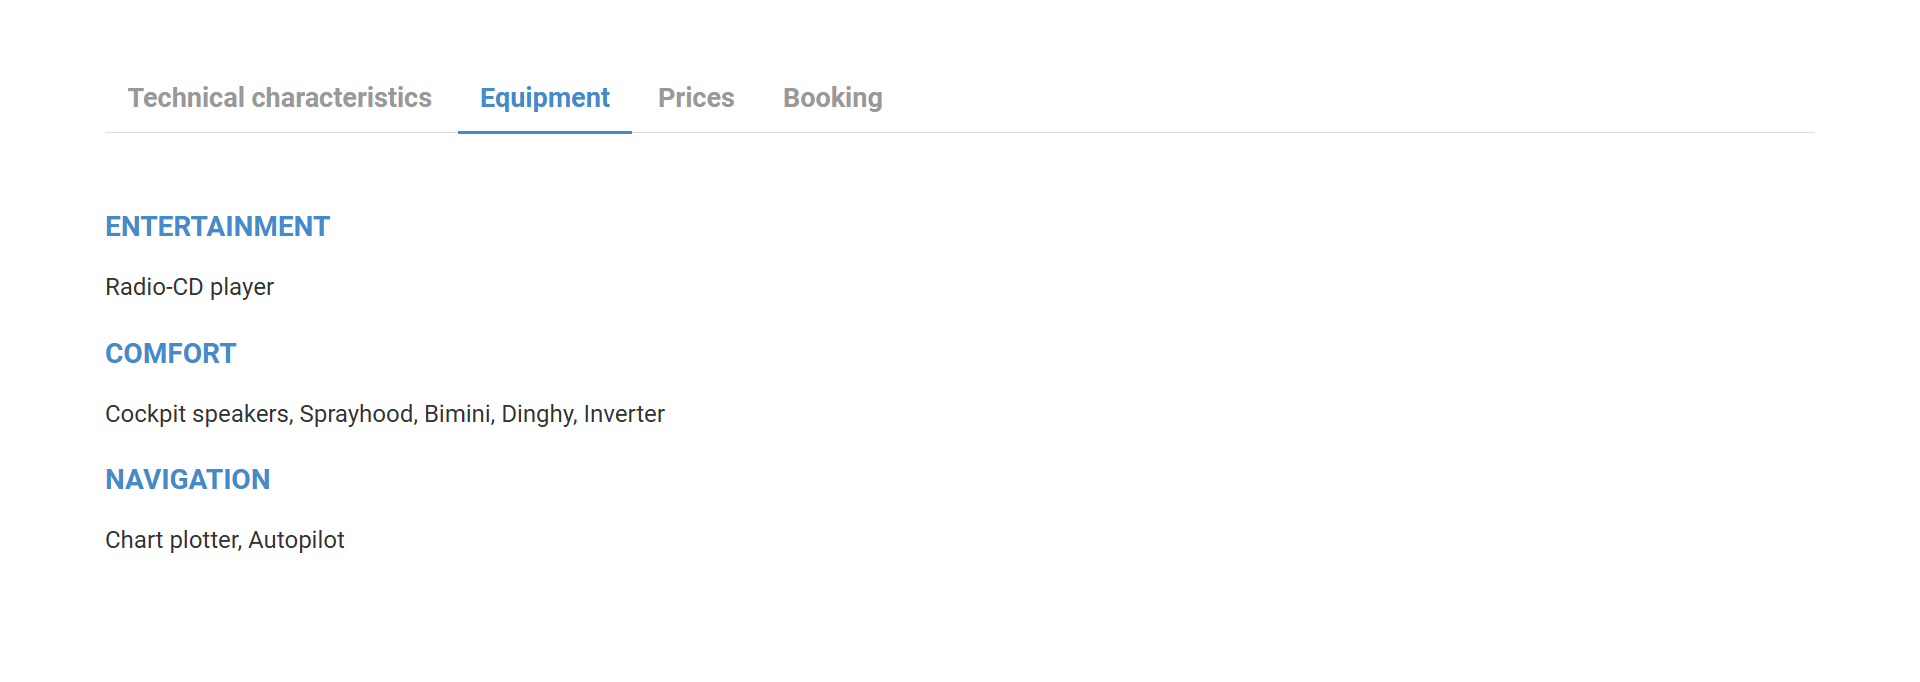Viewport: 1920px width, 682px height.
Task: Click the COMFORT section heading
Action: tap(170, 354)
